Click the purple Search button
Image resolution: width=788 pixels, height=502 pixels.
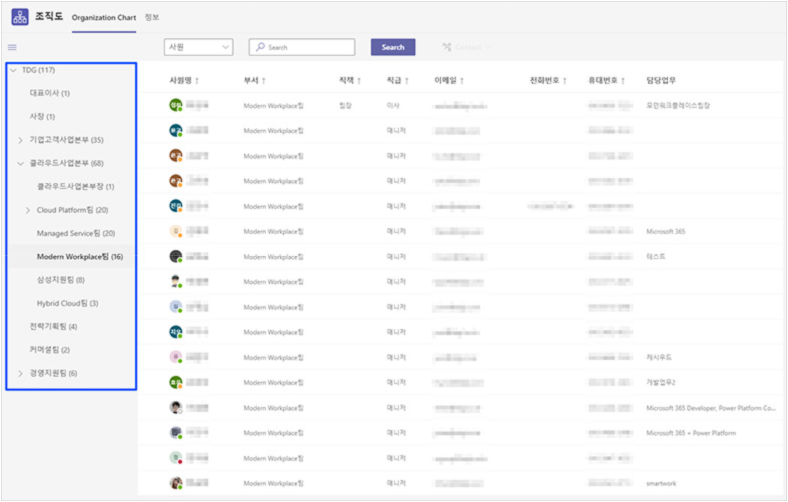[x=393, y=47]
